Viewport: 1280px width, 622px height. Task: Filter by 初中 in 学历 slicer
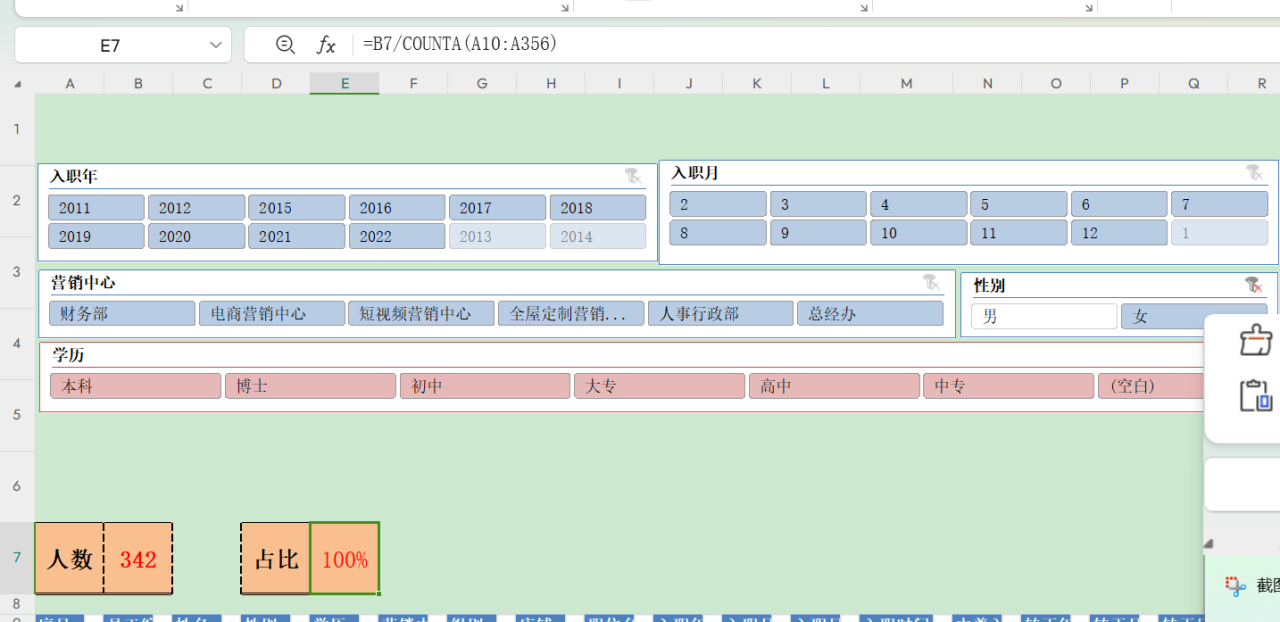[x=485, y=386]
